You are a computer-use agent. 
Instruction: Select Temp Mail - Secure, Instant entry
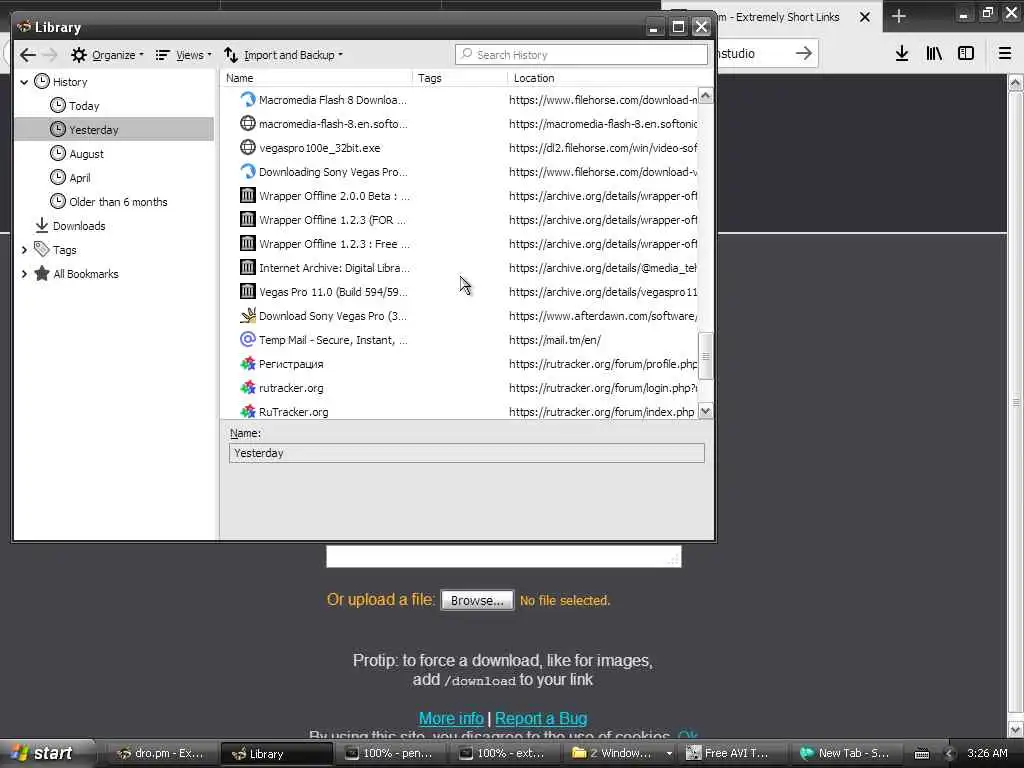click(x=460, y=340)
